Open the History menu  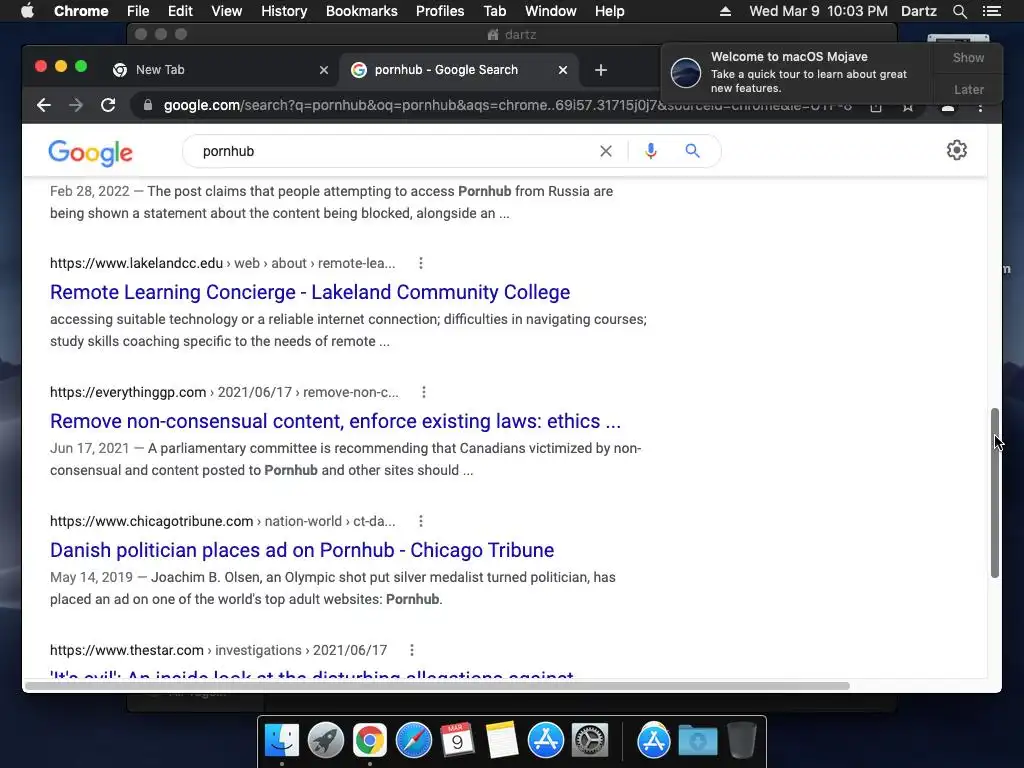(284, 11)
